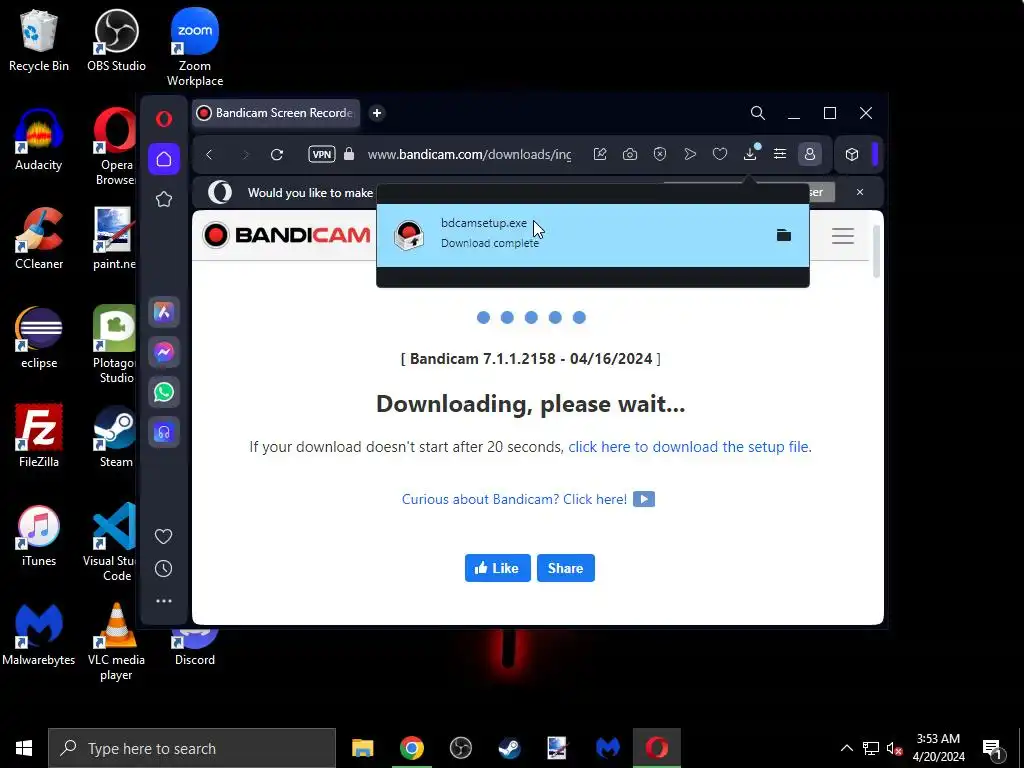
Task: Launch Aria AI icon in sidebar
Action: pyautogui.click(x=164, y=312)
